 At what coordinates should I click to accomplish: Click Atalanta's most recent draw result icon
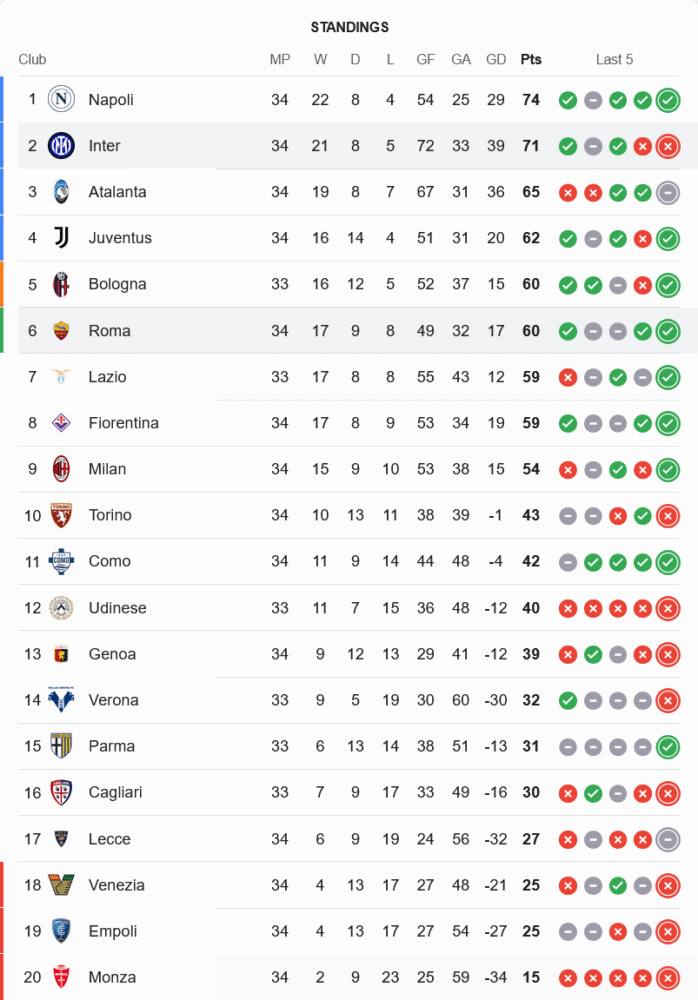(668, 192)
